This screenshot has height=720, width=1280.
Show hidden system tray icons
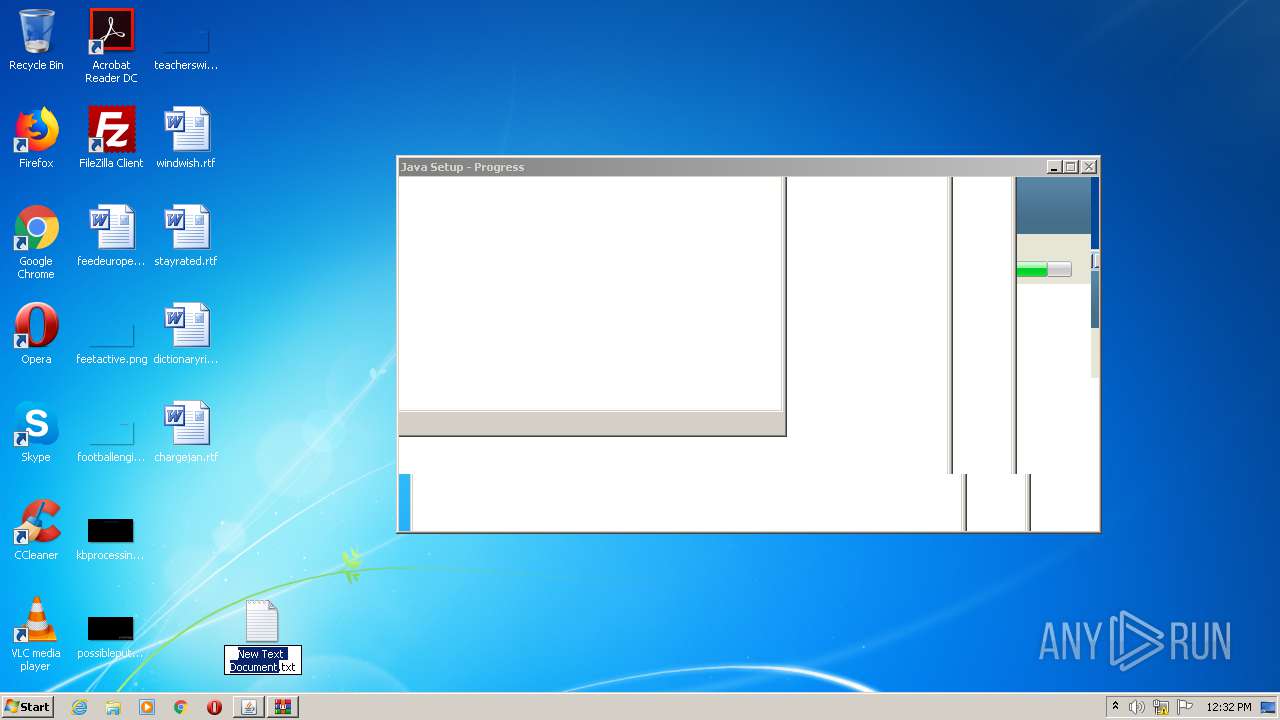(x=1115, y=707)
